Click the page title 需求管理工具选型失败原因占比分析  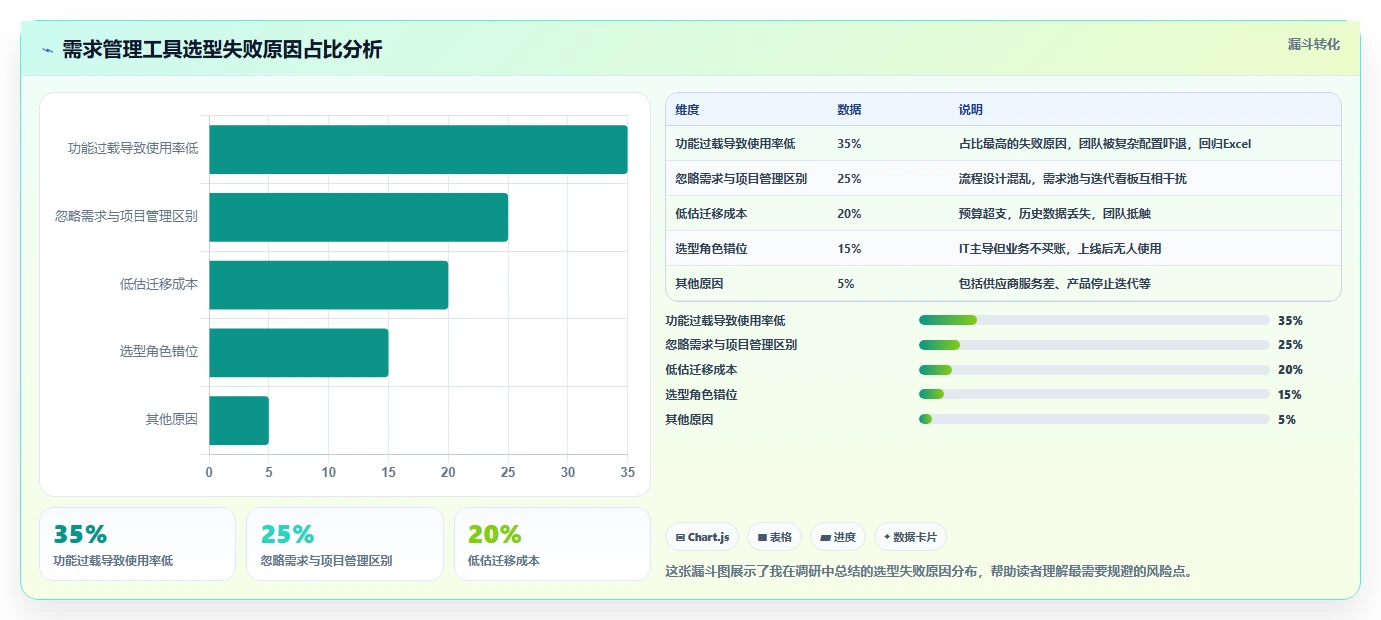pos(222,50)
